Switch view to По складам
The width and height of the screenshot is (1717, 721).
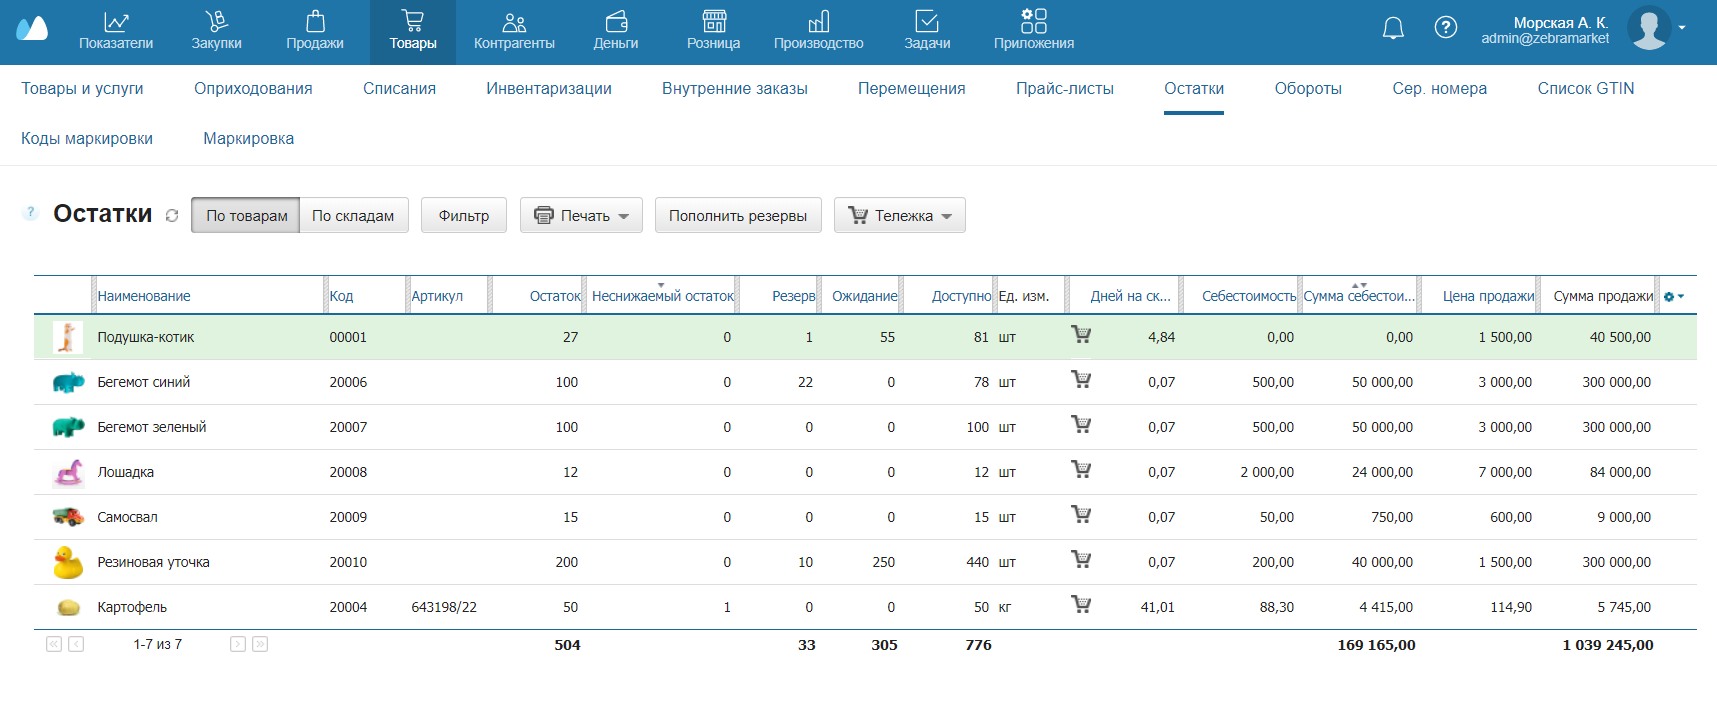point(353,216)
